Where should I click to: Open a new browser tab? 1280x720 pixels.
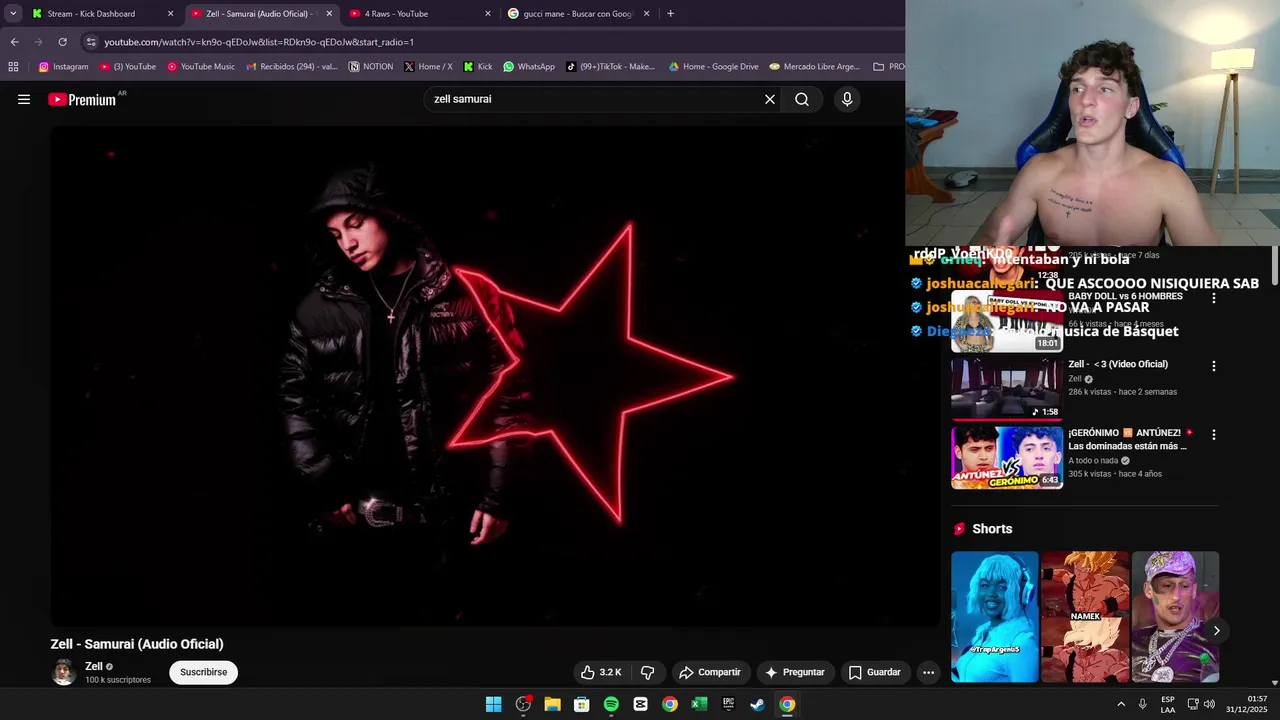pyautogui.click(x=670, y=14)
